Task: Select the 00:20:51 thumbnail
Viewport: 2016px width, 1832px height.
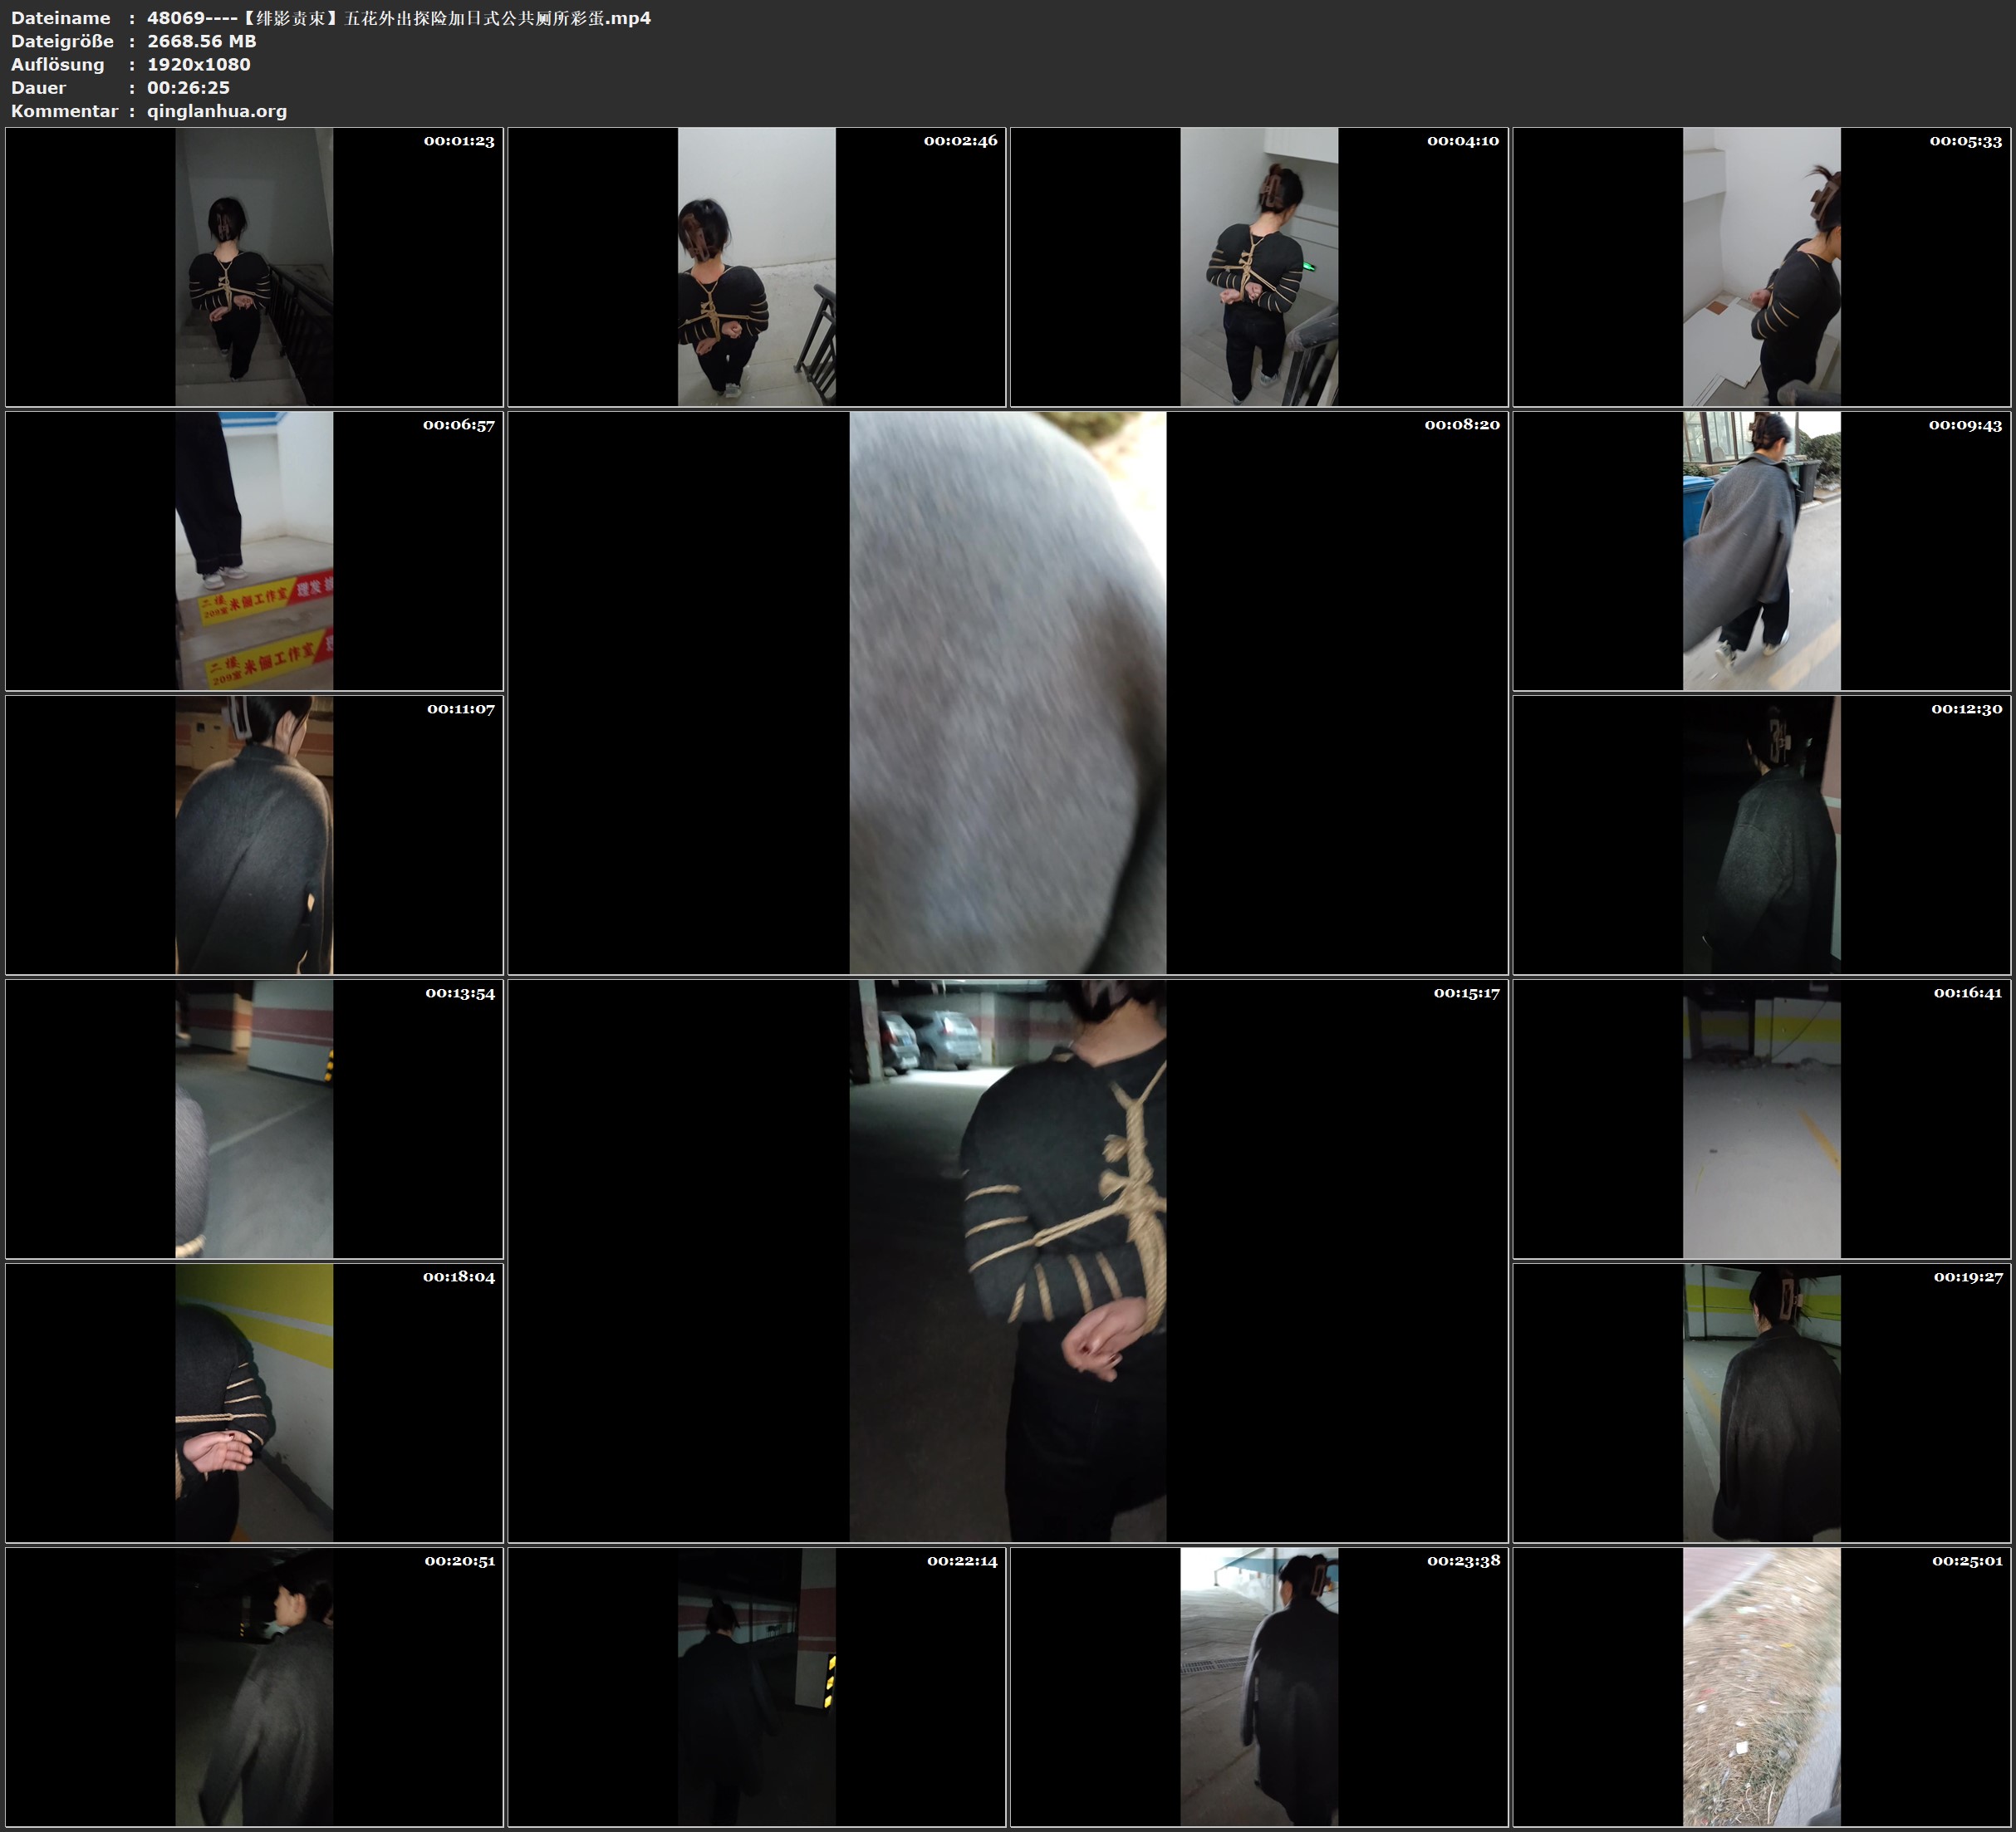Action: tap(254, 1686)
